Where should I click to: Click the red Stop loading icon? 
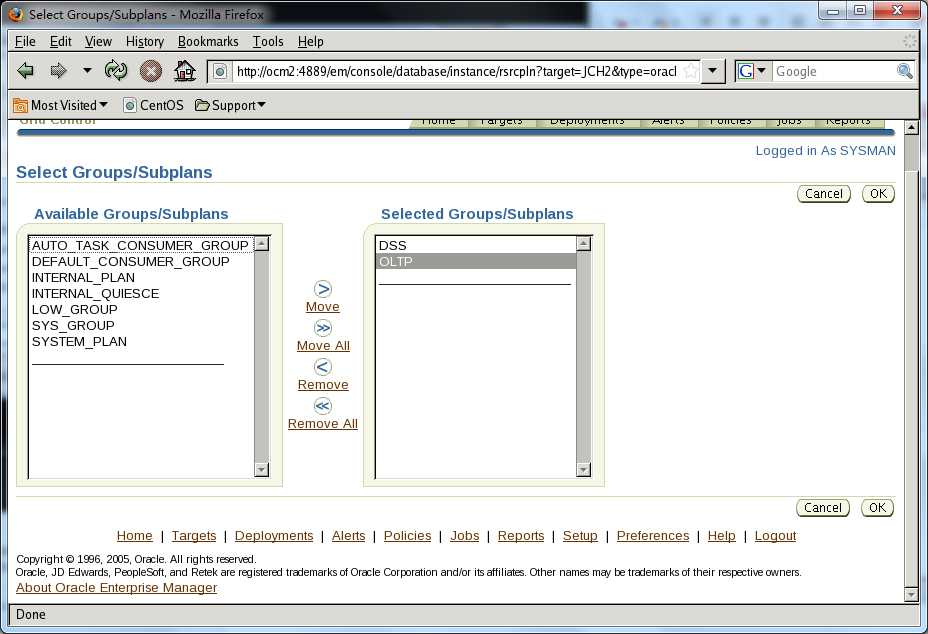click(x=151, y=71)
